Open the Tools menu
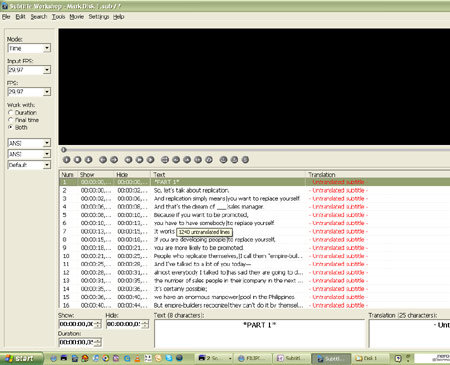The width and height of the screenshot is (450, 365). 58,17
